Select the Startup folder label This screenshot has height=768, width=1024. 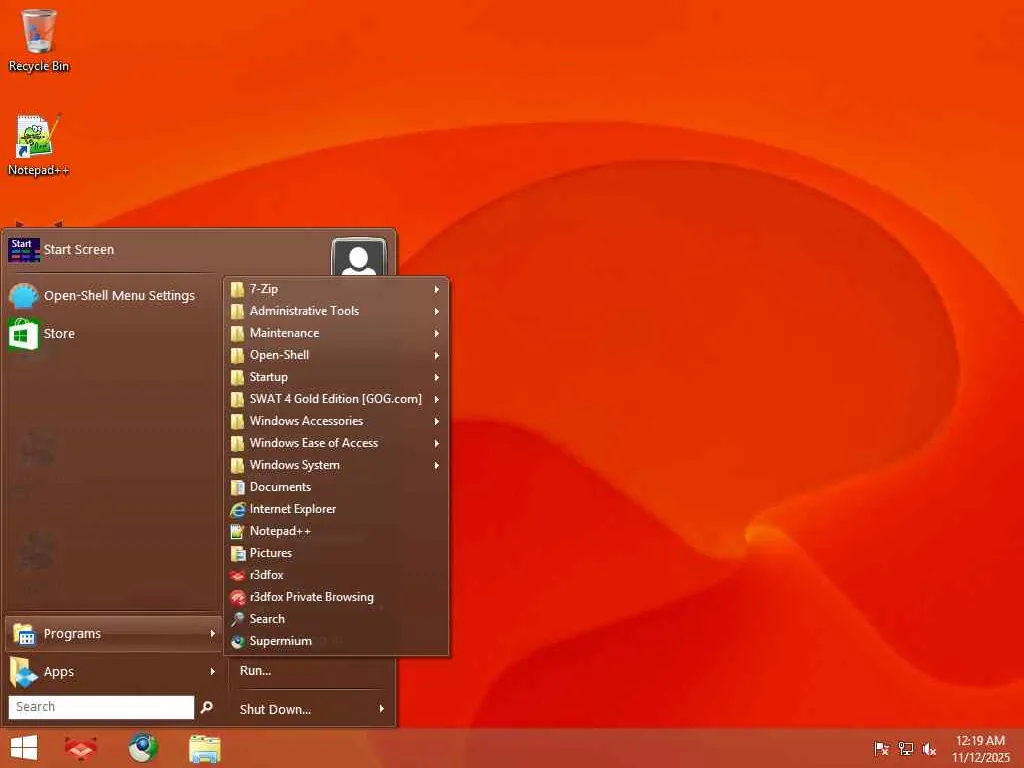point(268,377)
